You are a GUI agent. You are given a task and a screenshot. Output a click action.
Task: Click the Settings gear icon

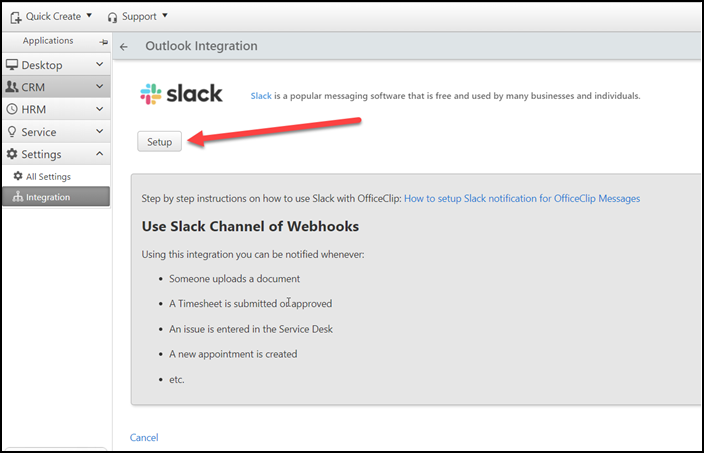tap(12, 154)
